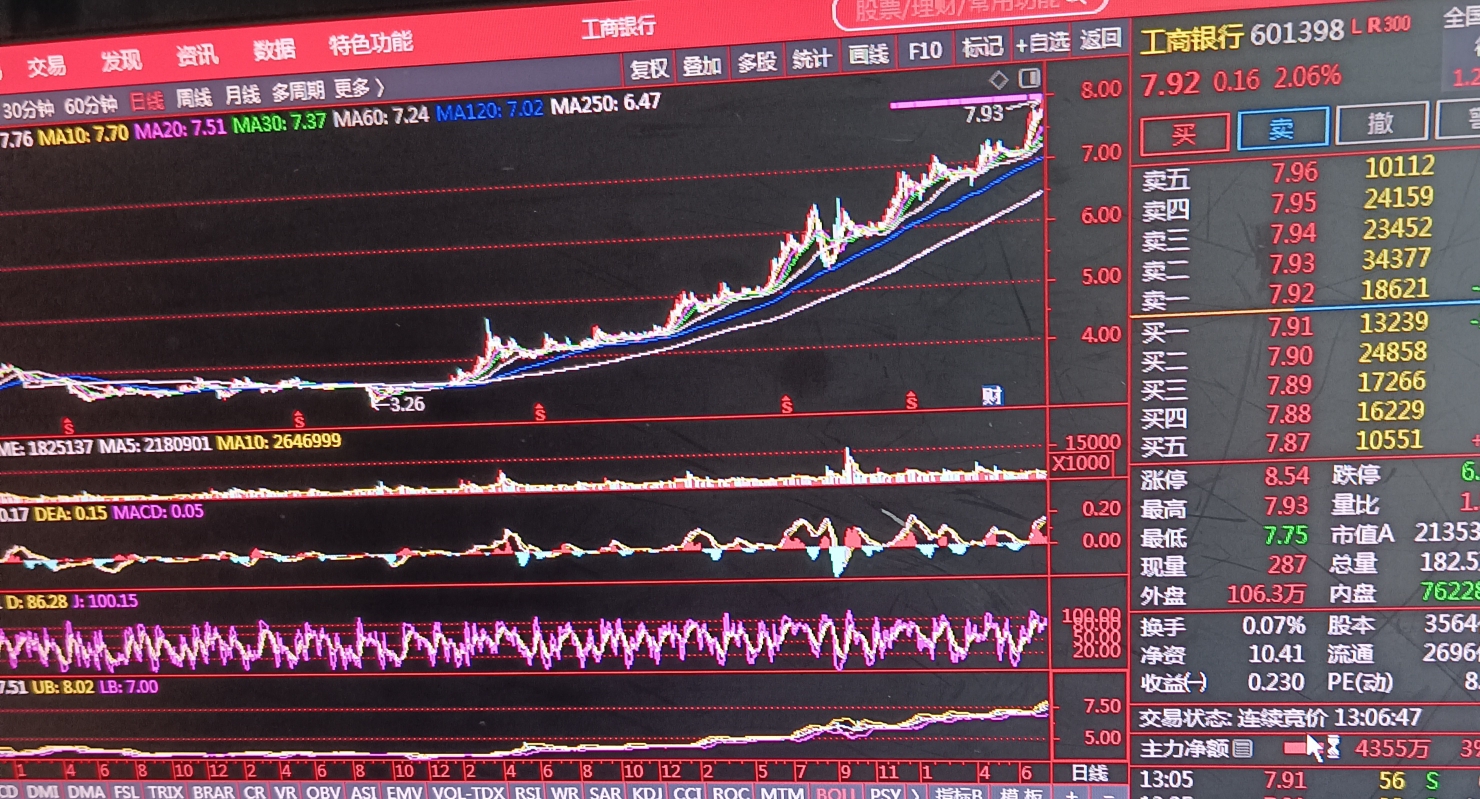The width and height of the screenshot is (1480, 799).
Task: Select the 买一 7.91 bid row
Action: coord(1305,325)
